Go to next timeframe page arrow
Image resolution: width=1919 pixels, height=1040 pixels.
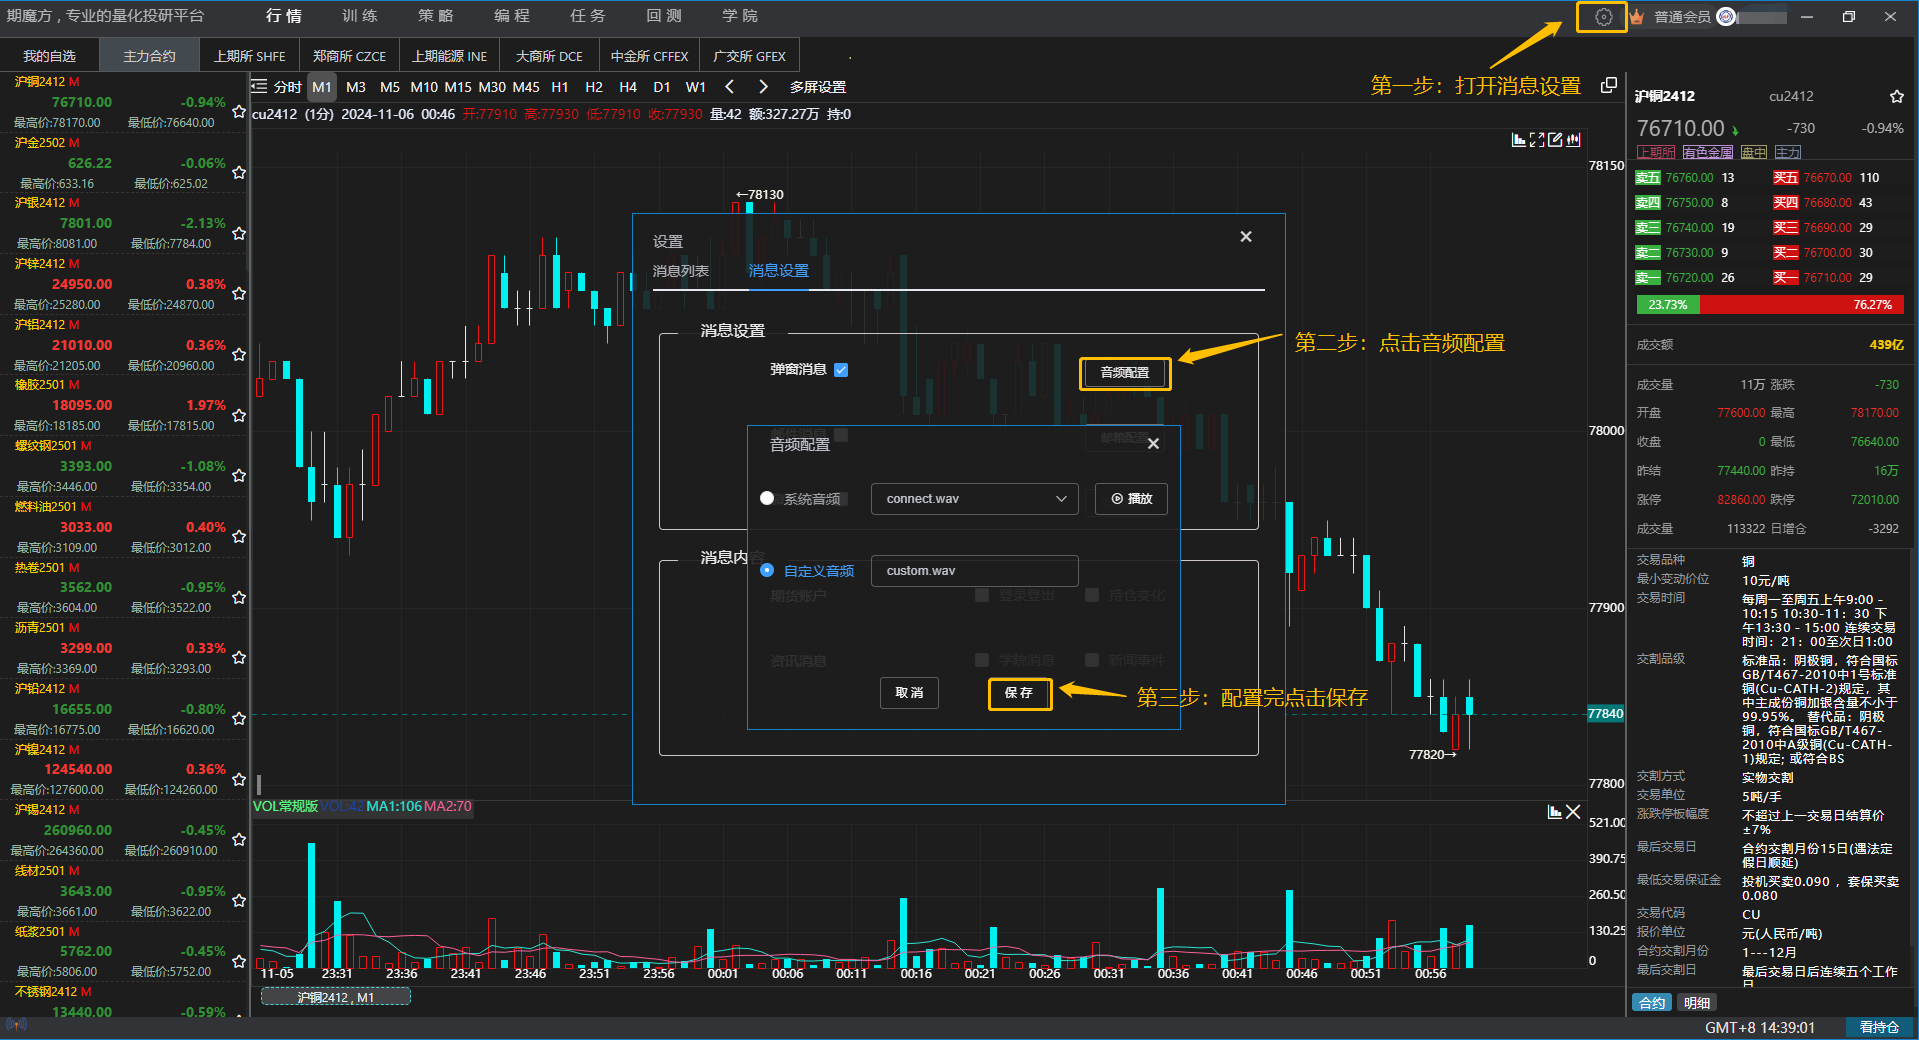763,87
